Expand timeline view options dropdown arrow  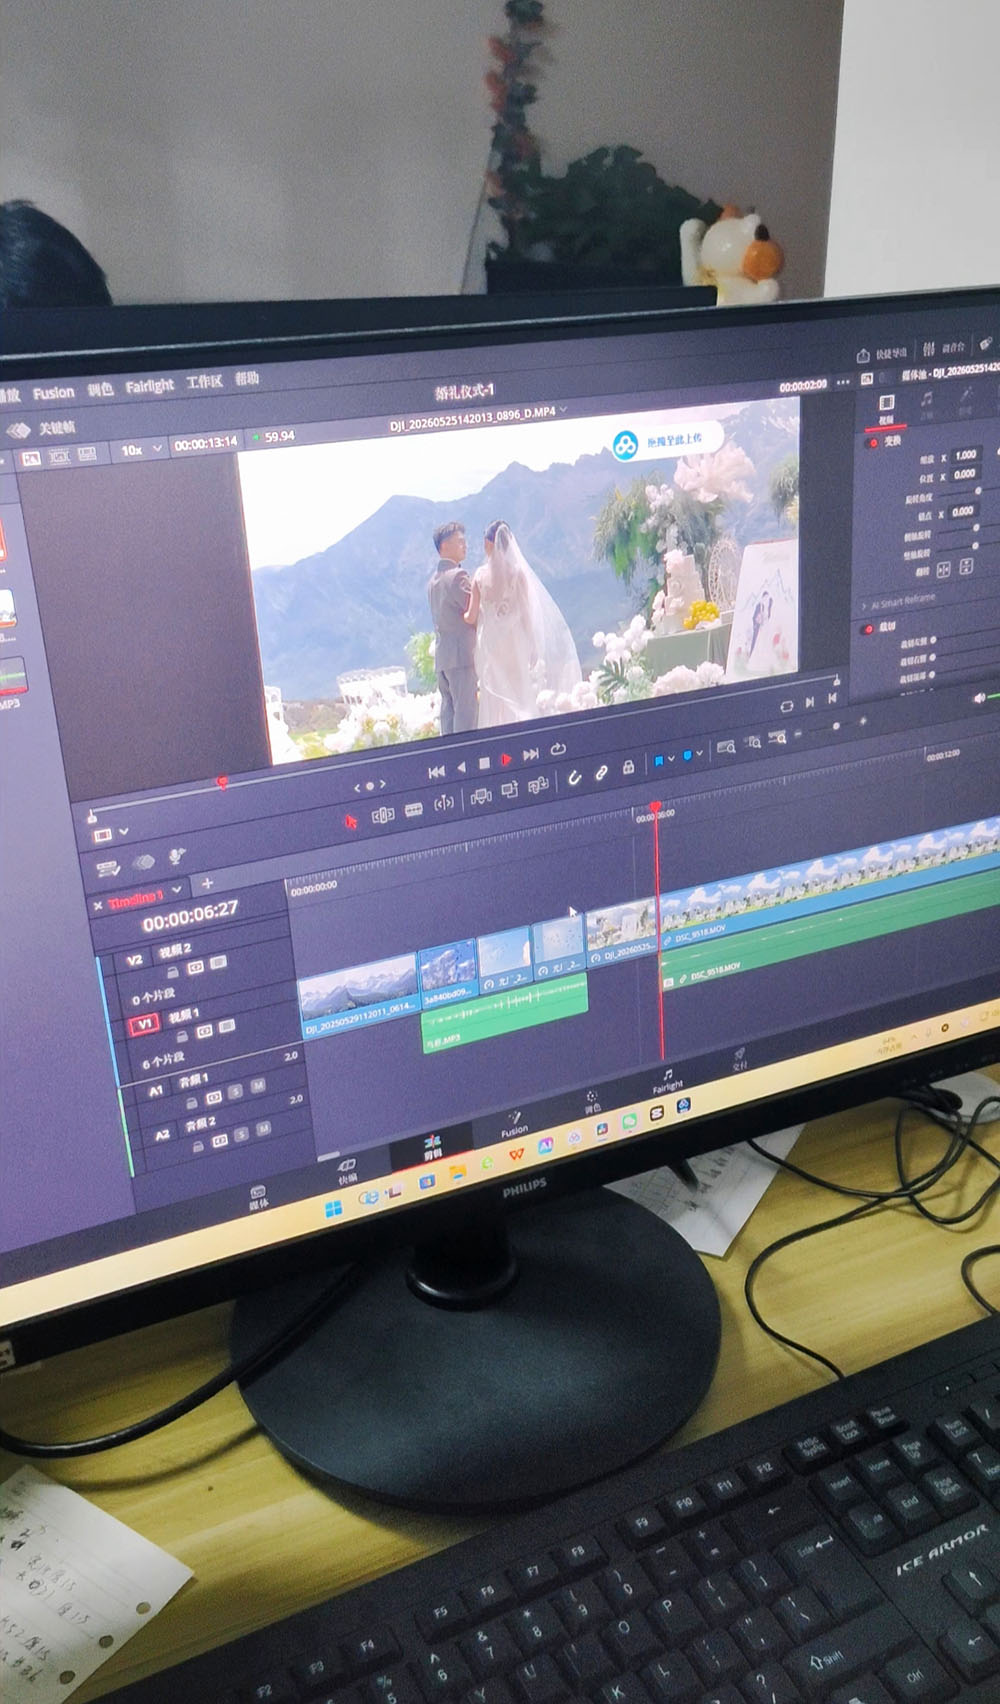[124, 832]
